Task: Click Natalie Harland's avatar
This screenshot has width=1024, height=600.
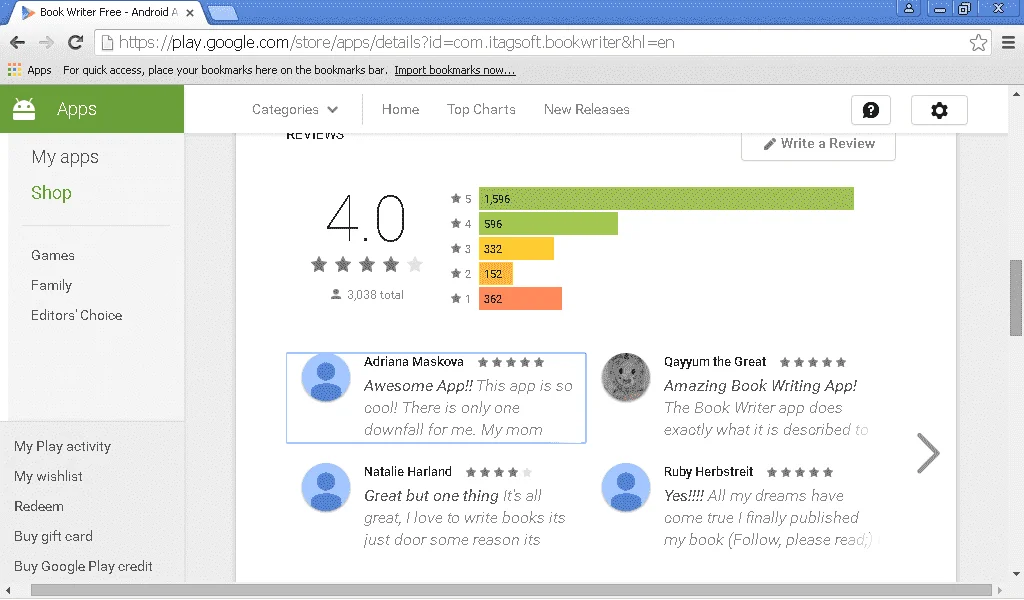Action: coord(326,488)
